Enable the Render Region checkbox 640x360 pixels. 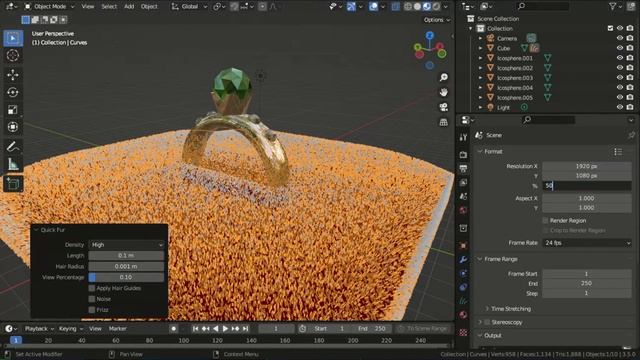[545, 220]
